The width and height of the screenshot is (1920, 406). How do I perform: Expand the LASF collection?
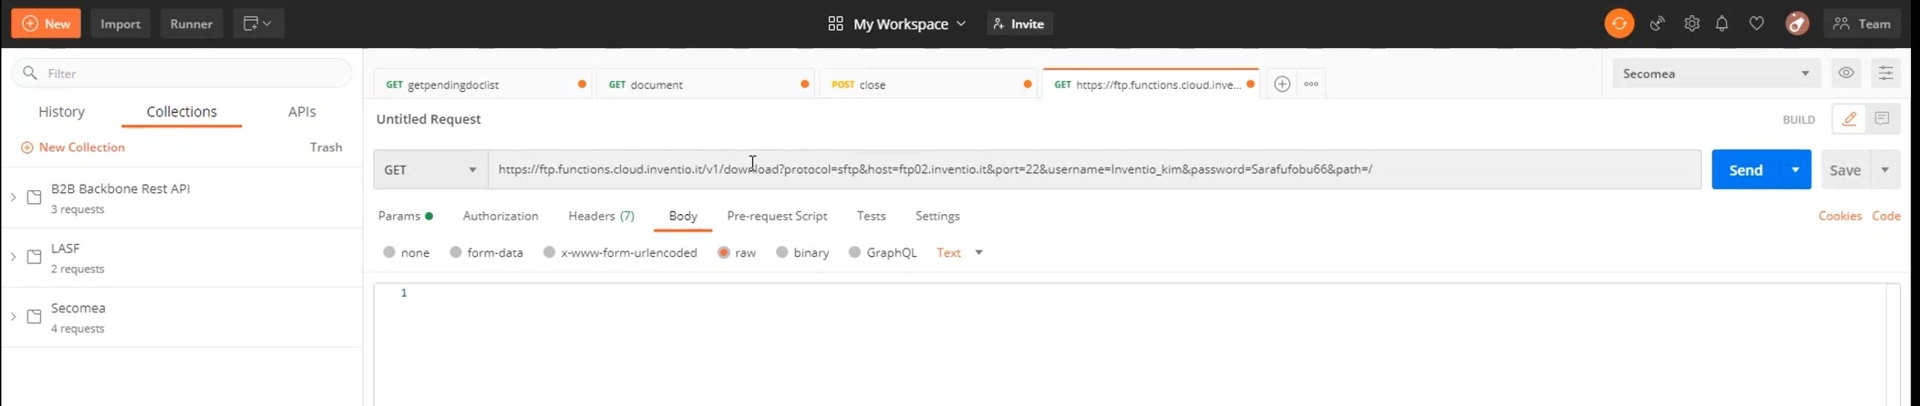13,257
